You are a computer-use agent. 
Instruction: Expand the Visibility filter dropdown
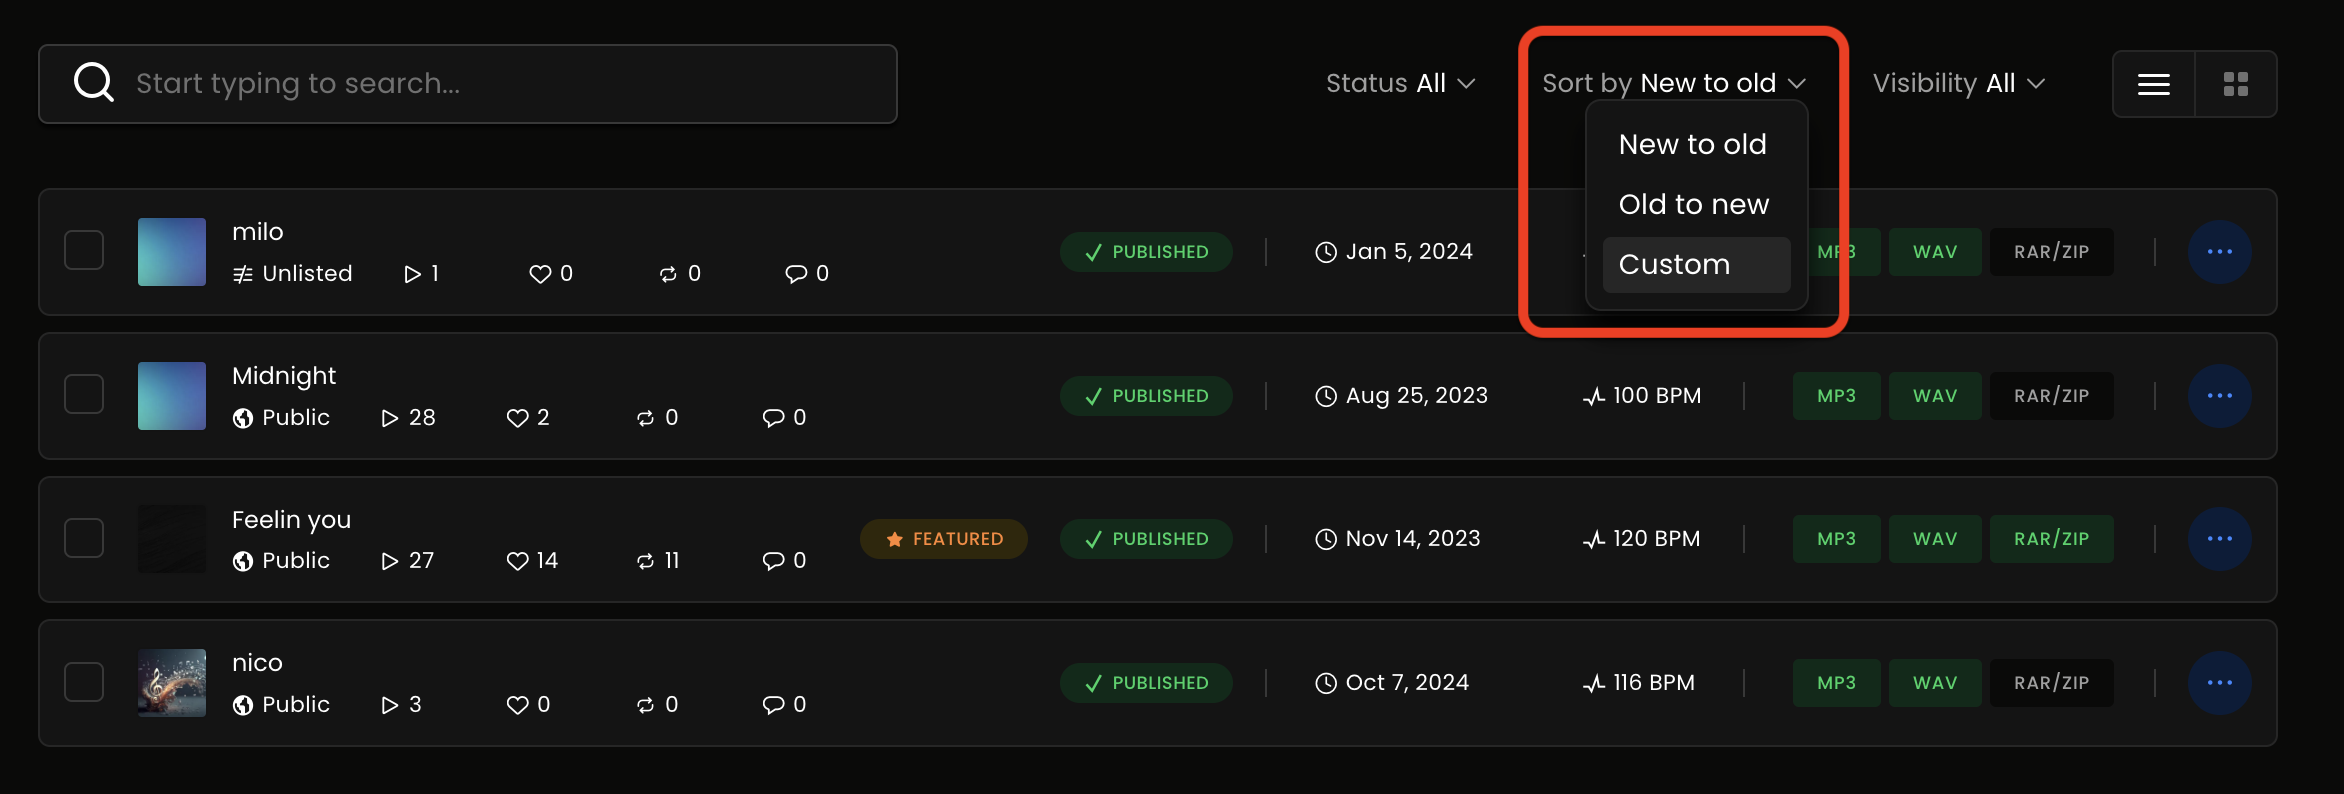1958,83
